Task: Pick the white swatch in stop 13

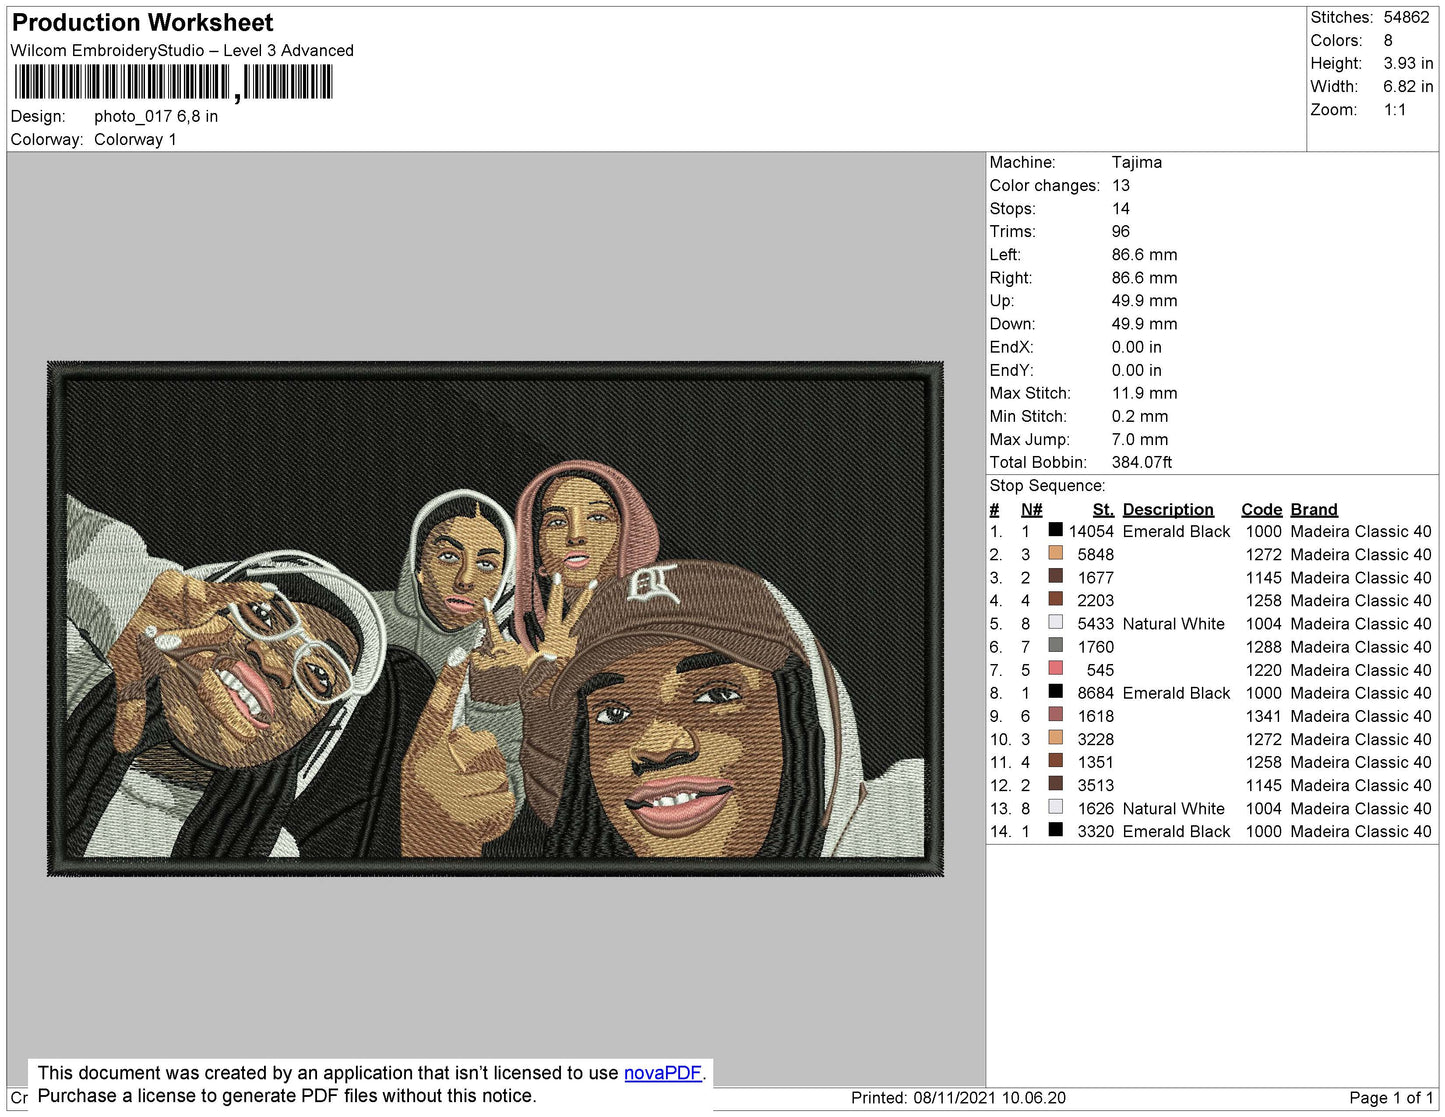Action: (1055, 806)
